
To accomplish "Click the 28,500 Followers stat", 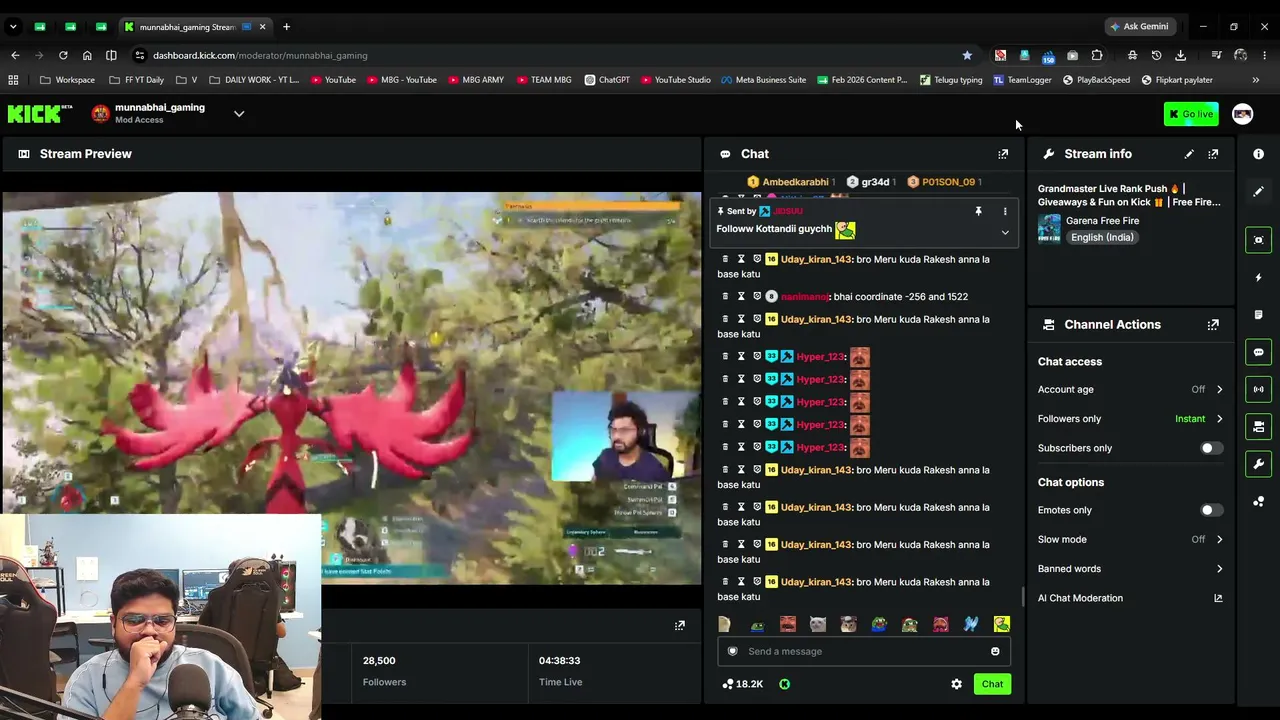I will point(384,671).
